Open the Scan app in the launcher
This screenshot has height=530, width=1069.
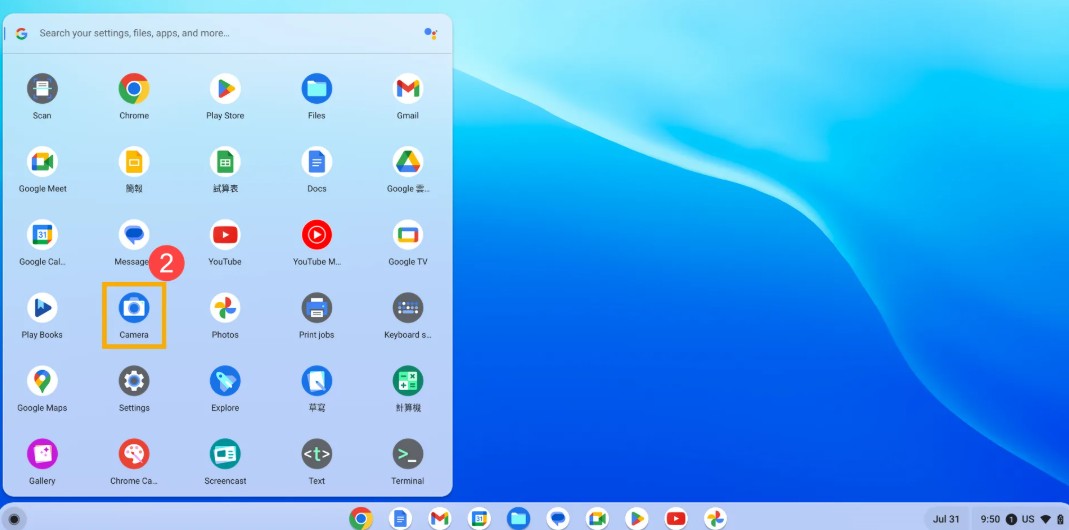42,89
